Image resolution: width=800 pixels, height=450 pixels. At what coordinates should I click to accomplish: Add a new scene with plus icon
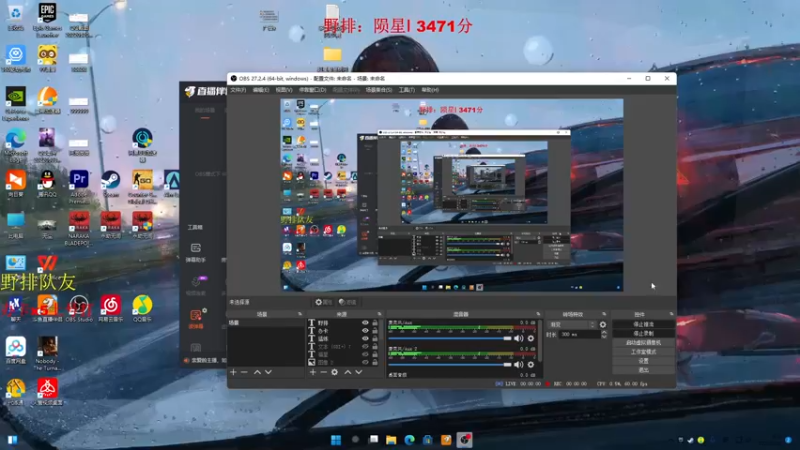(x=233, y=372)
